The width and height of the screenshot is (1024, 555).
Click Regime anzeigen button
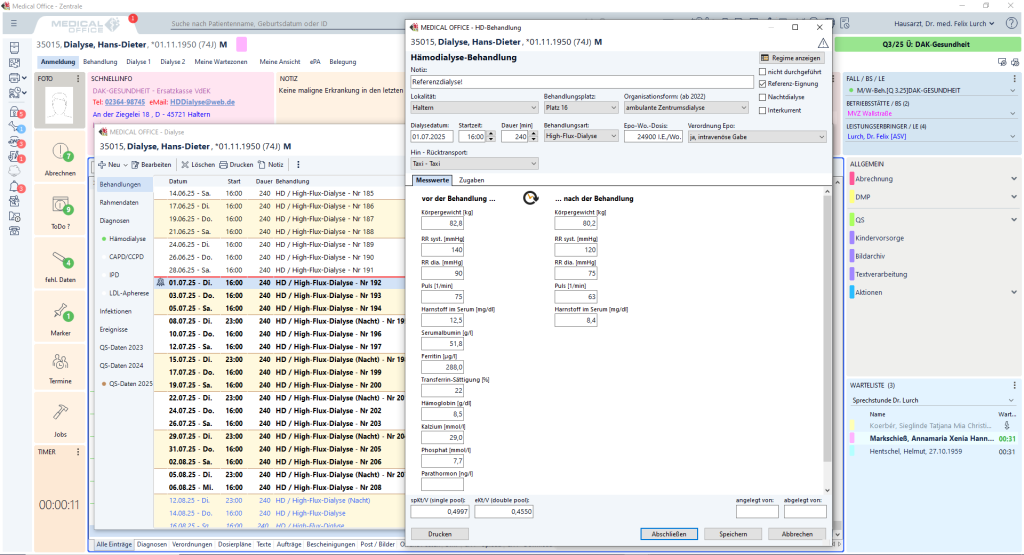pyautogui.click(x=791, y=58)
